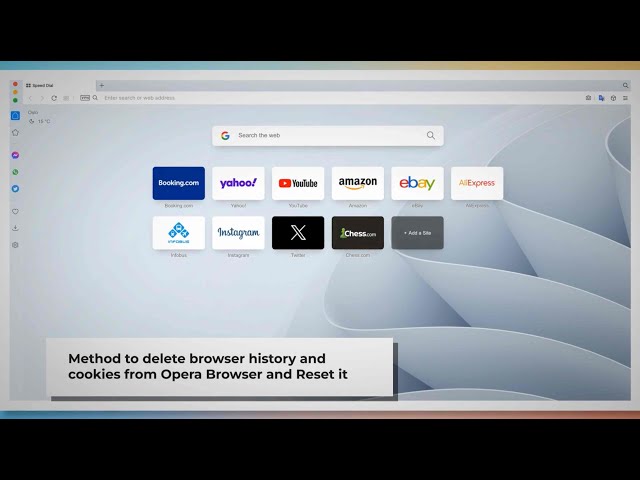
Task: Open a new tab with the plus button
Action: (102, 85)
